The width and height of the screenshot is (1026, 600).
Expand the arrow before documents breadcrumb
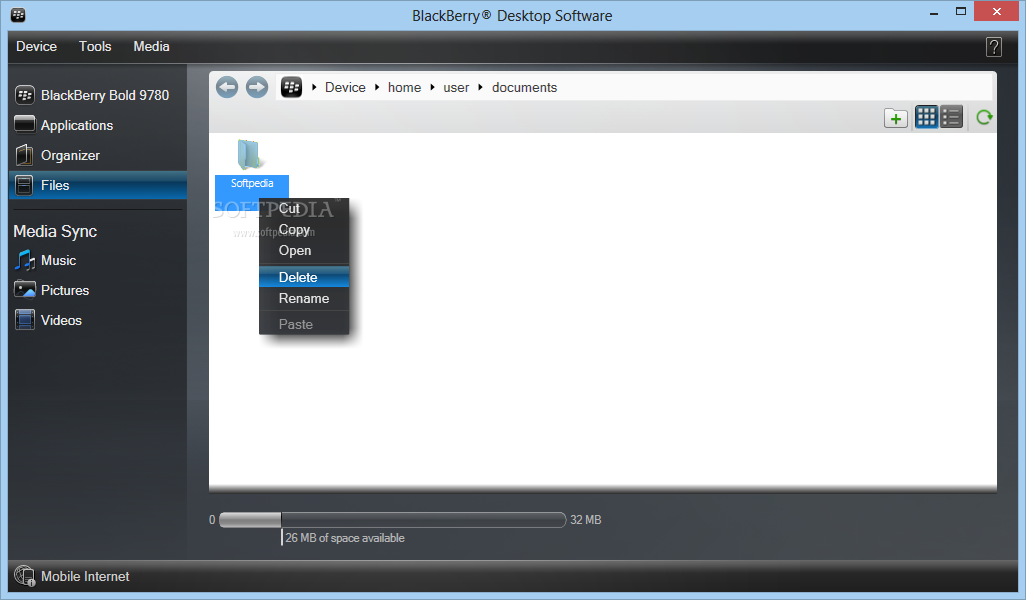click(480, 87)
